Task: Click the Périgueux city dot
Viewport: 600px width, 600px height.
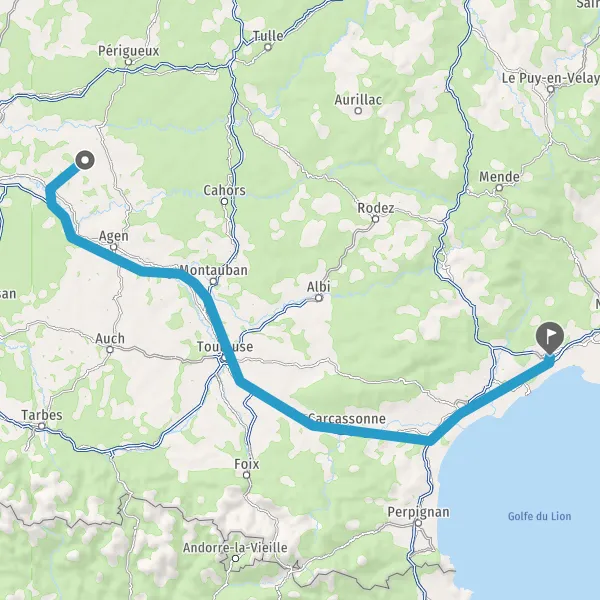Action: click(129, 62)
